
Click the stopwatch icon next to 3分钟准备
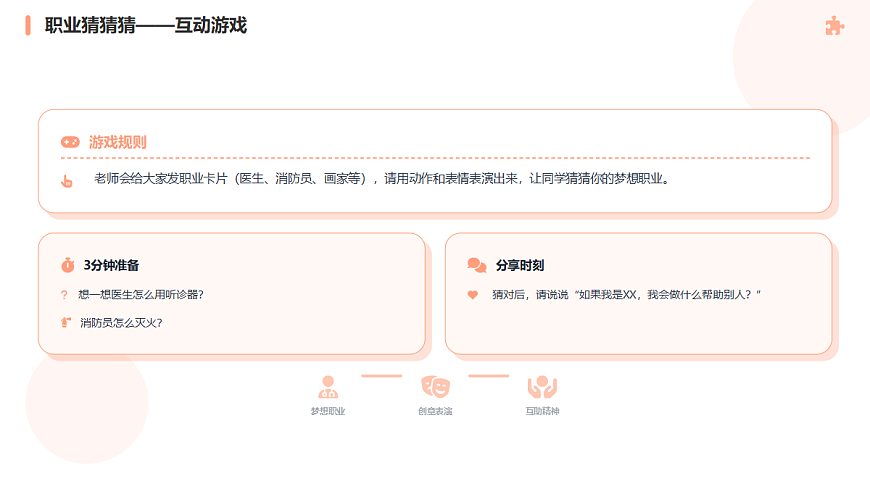(68, 265)
